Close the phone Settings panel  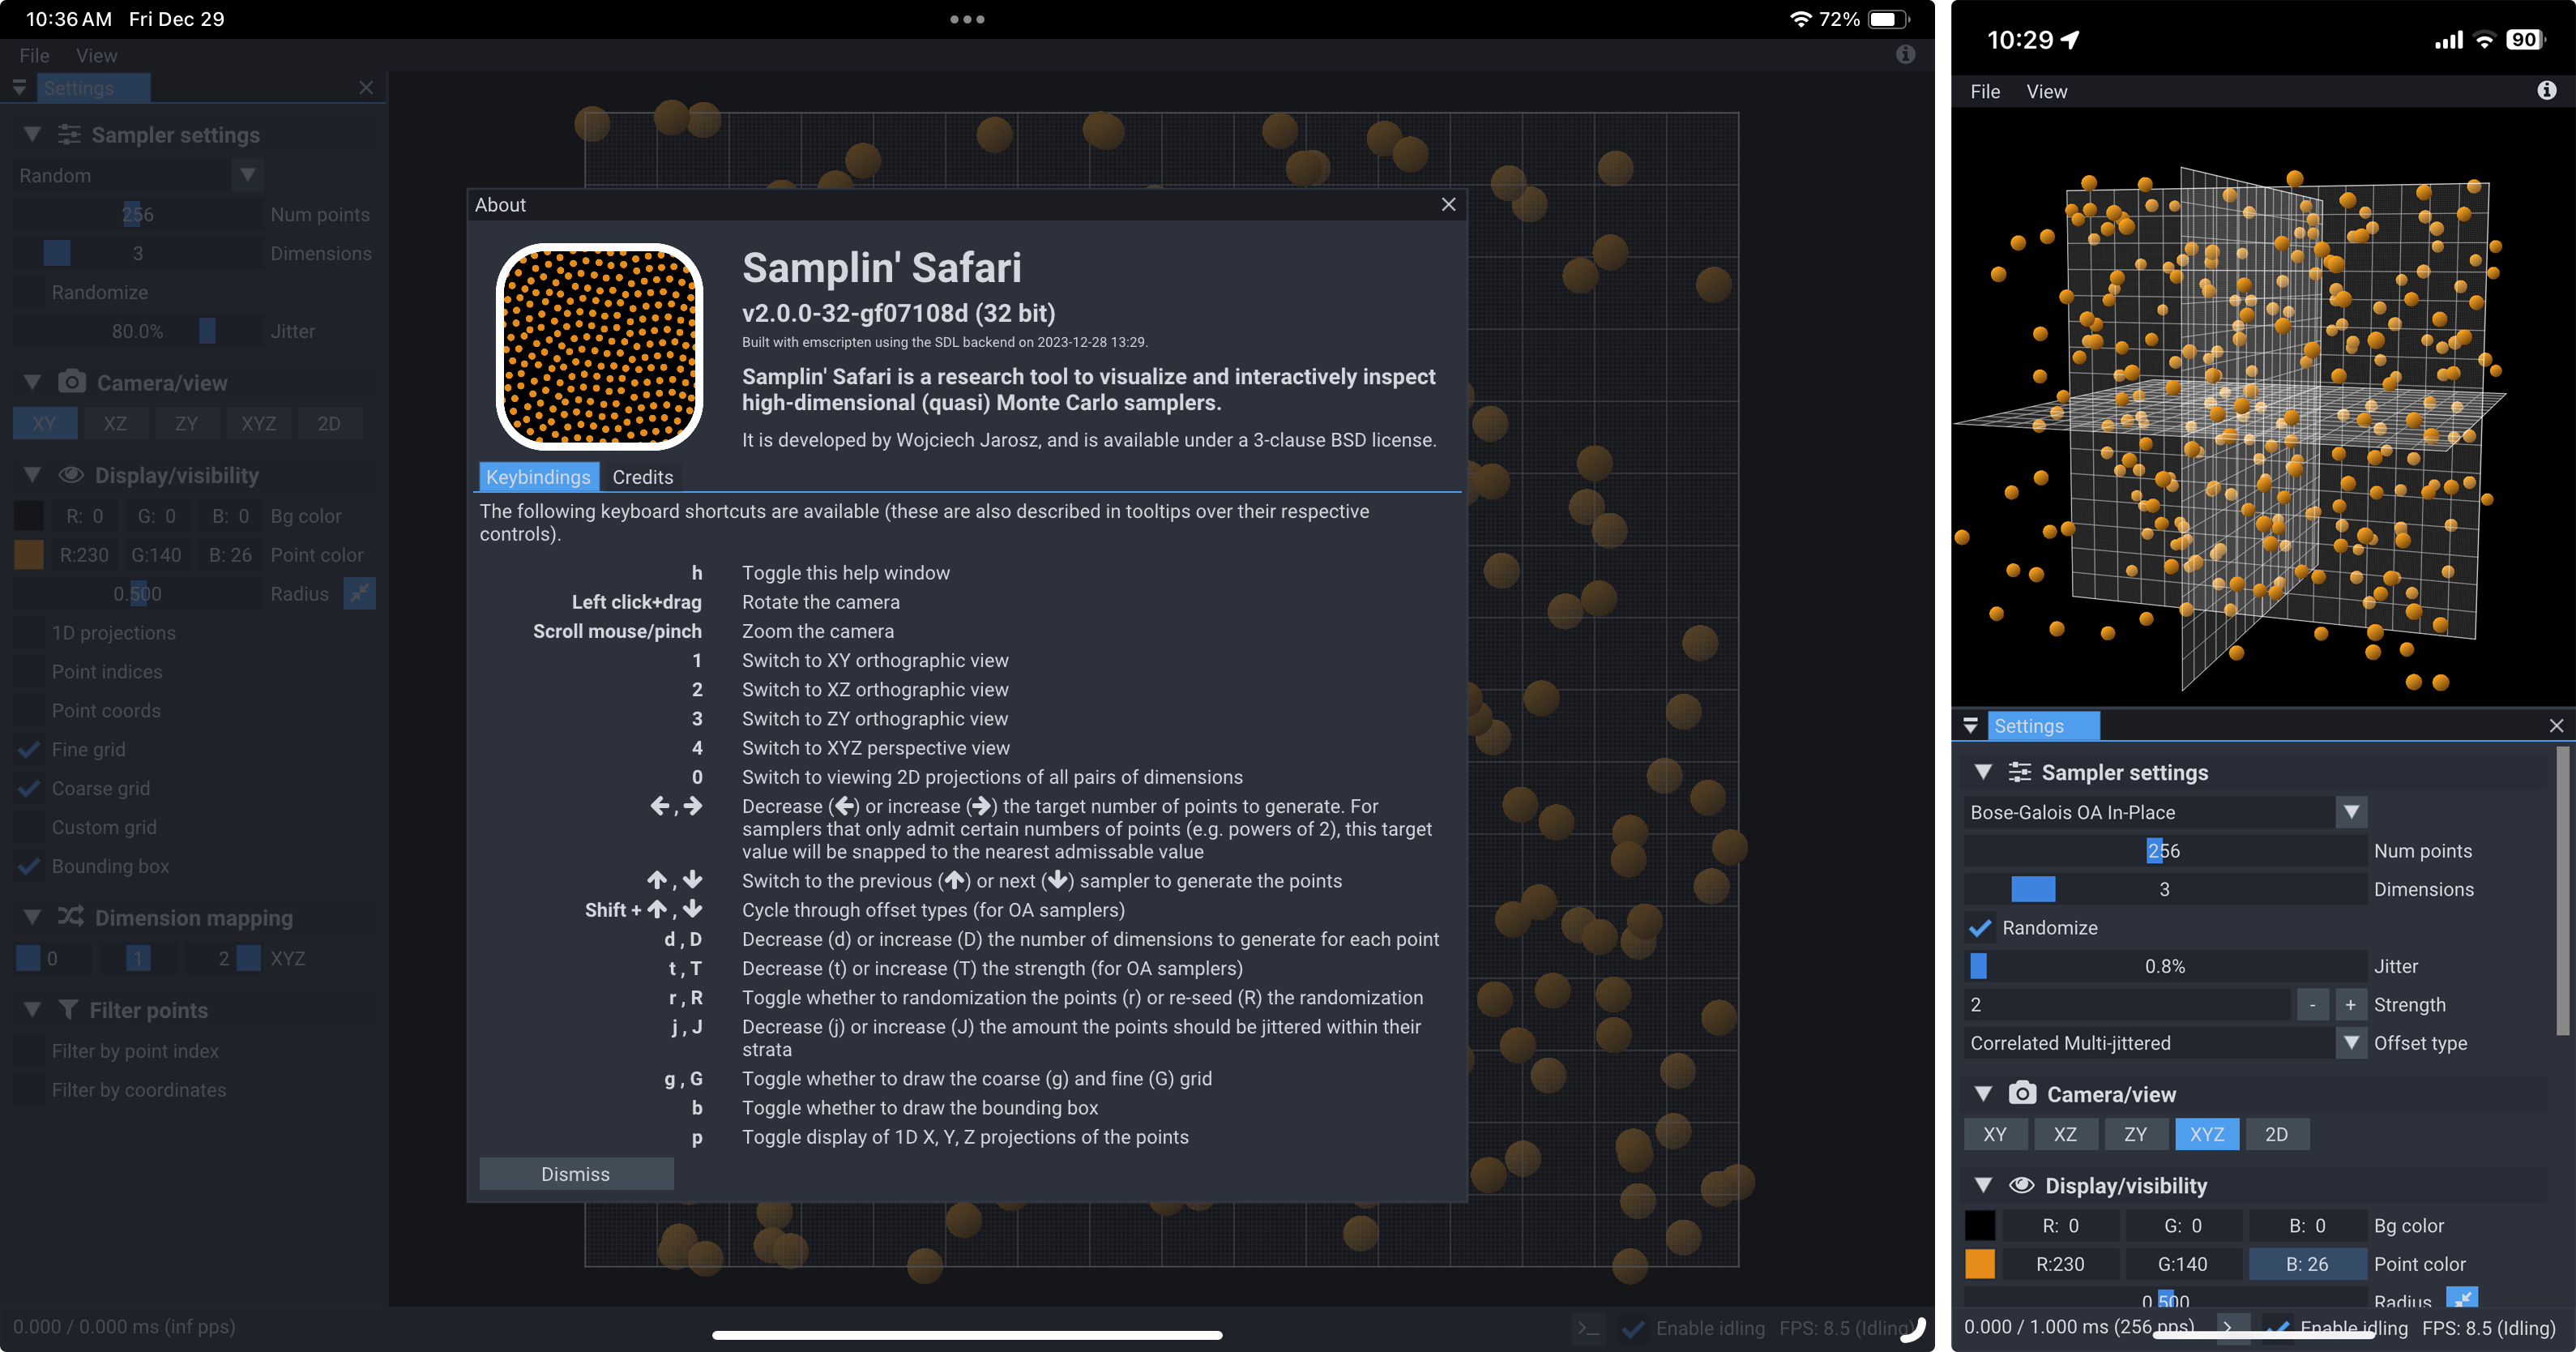pyautogui.click(x=2556, y=726)
